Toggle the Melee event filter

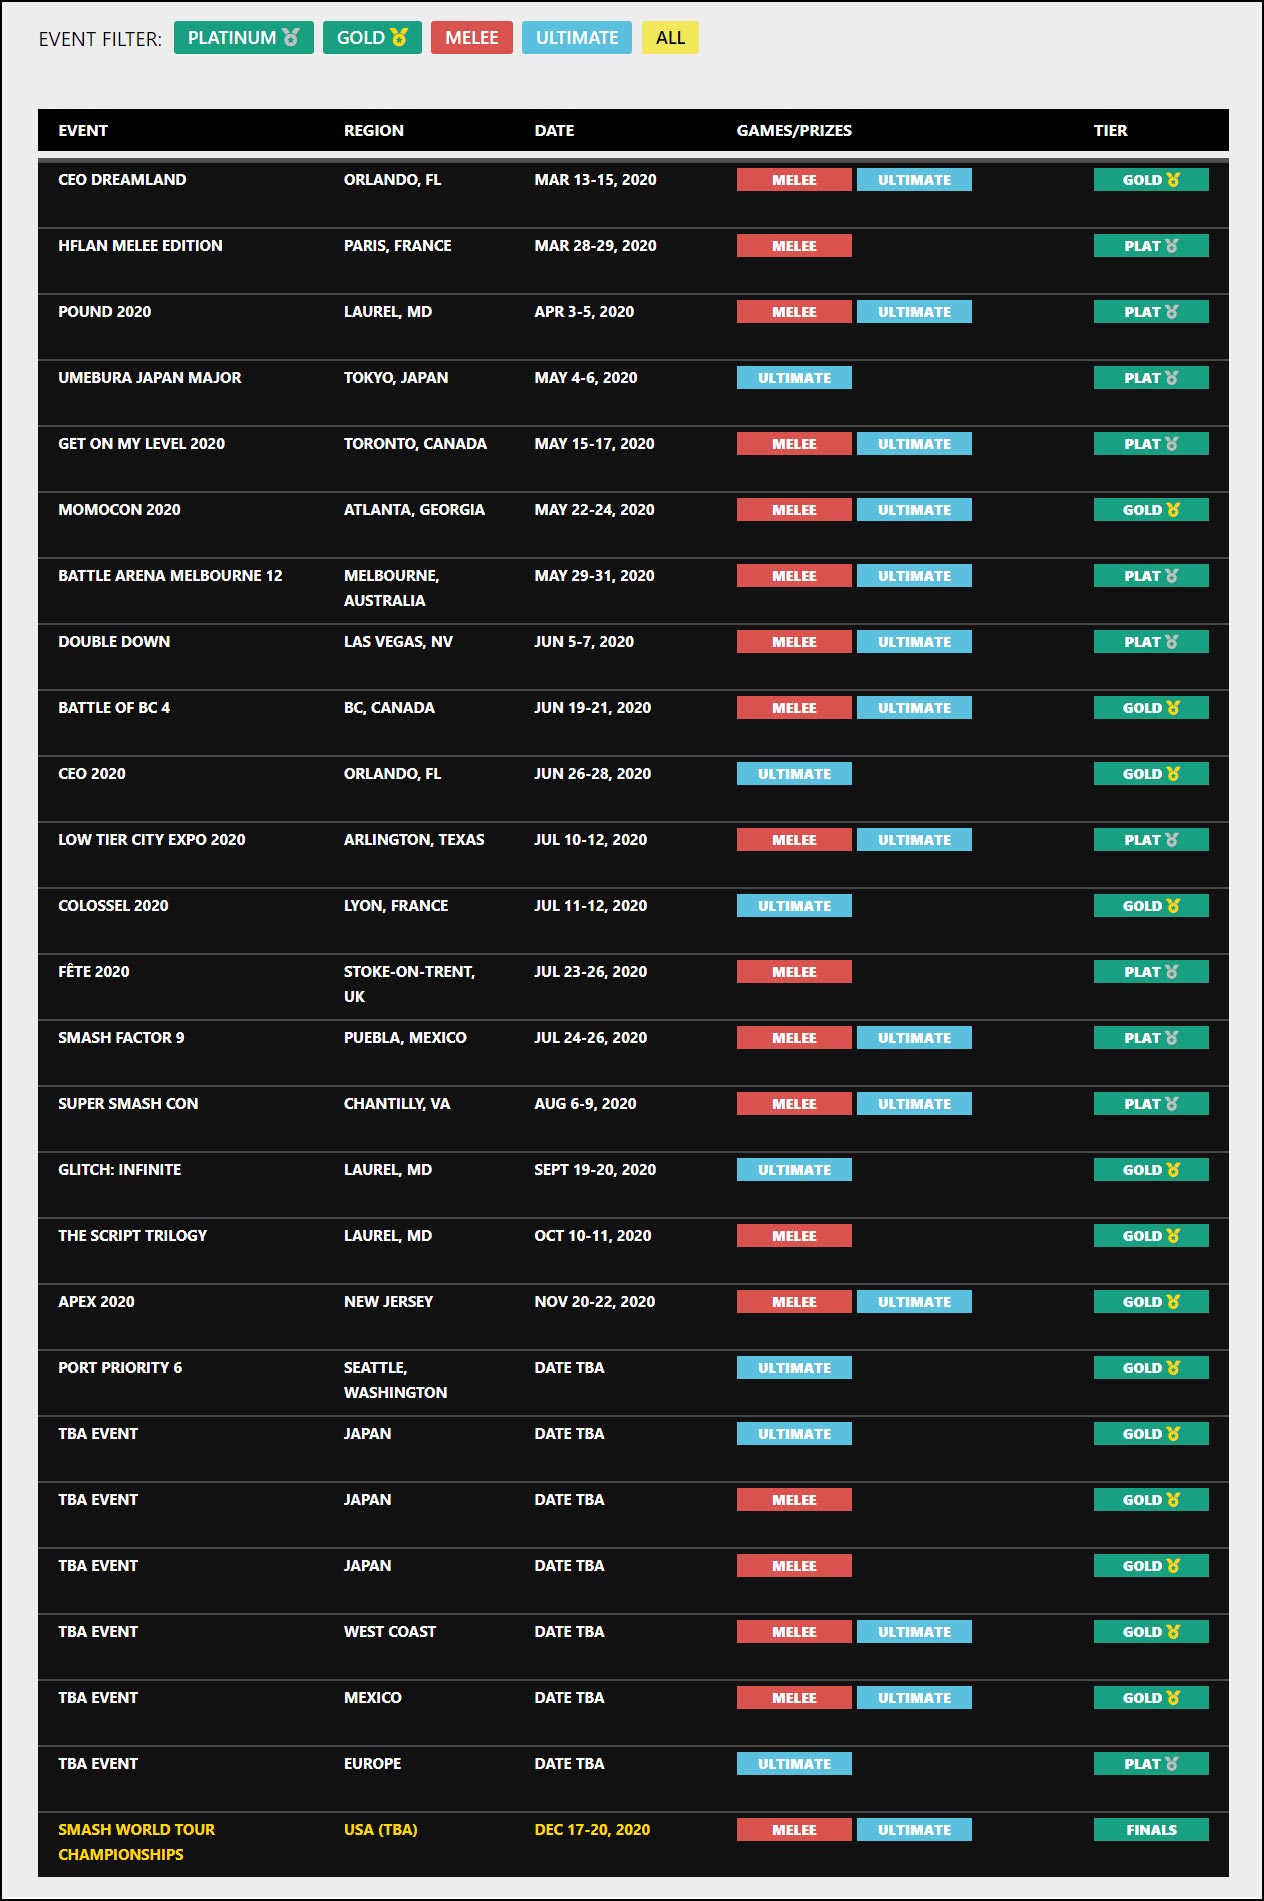[x=471, y=38]
